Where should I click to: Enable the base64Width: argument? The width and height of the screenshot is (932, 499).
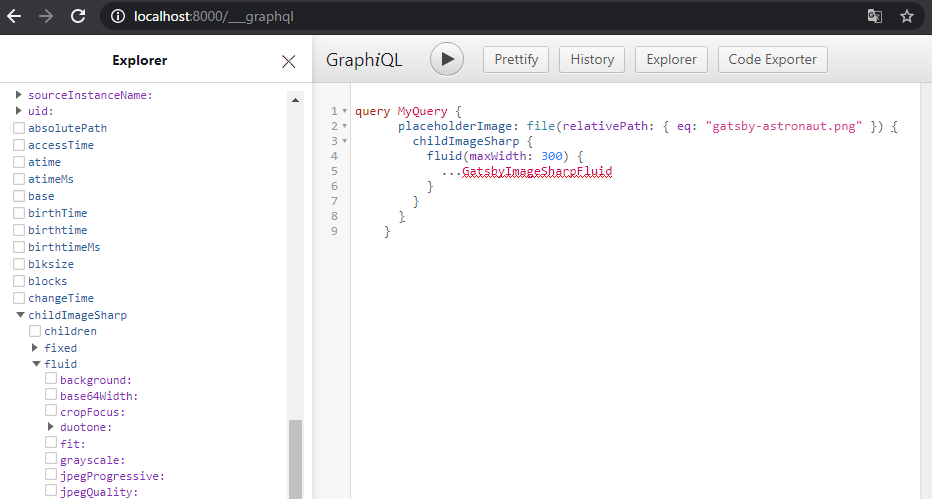[51, 394]
